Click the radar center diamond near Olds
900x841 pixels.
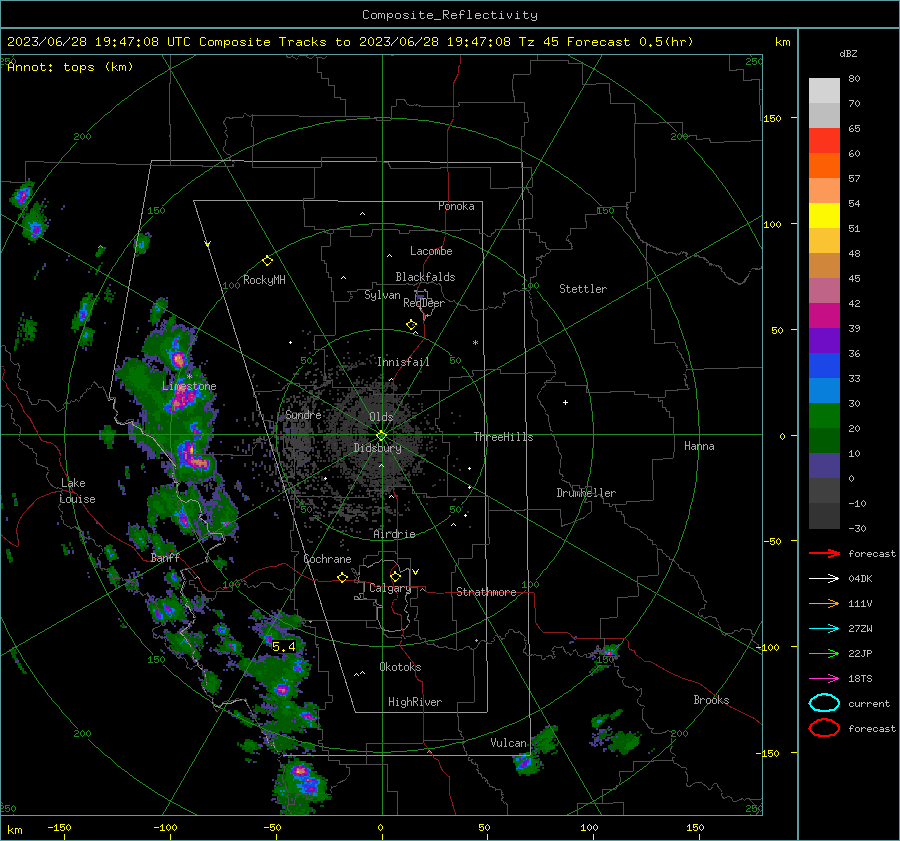(x=381, y=435)
